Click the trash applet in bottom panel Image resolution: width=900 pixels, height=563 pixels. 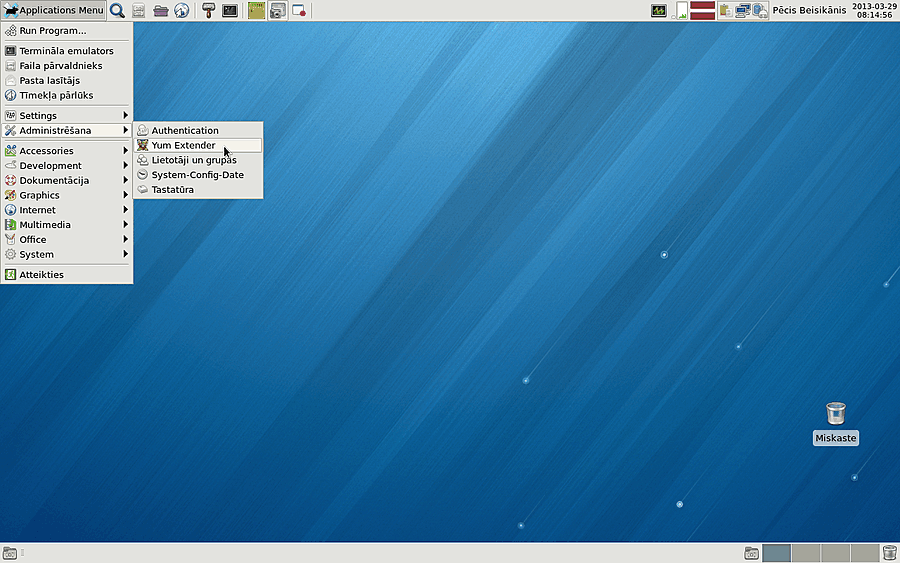pos(889,553)
